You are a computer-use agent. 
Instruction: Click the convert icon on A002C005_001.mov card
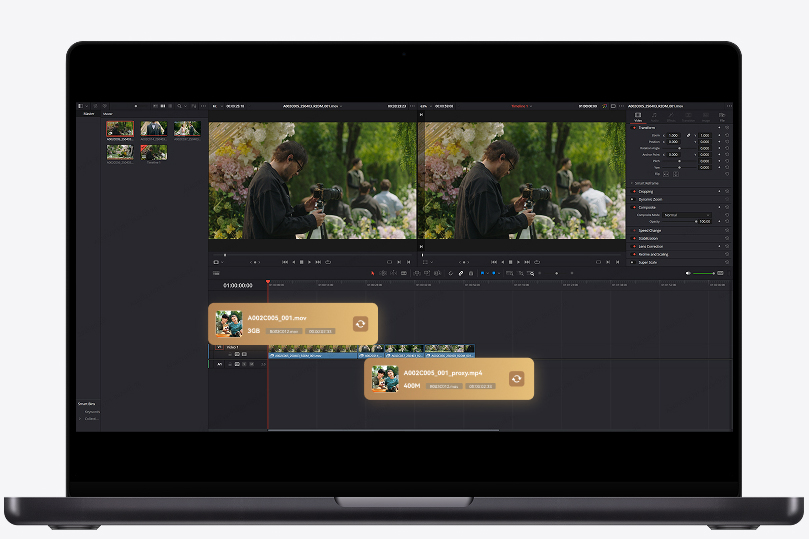point(360,323)
